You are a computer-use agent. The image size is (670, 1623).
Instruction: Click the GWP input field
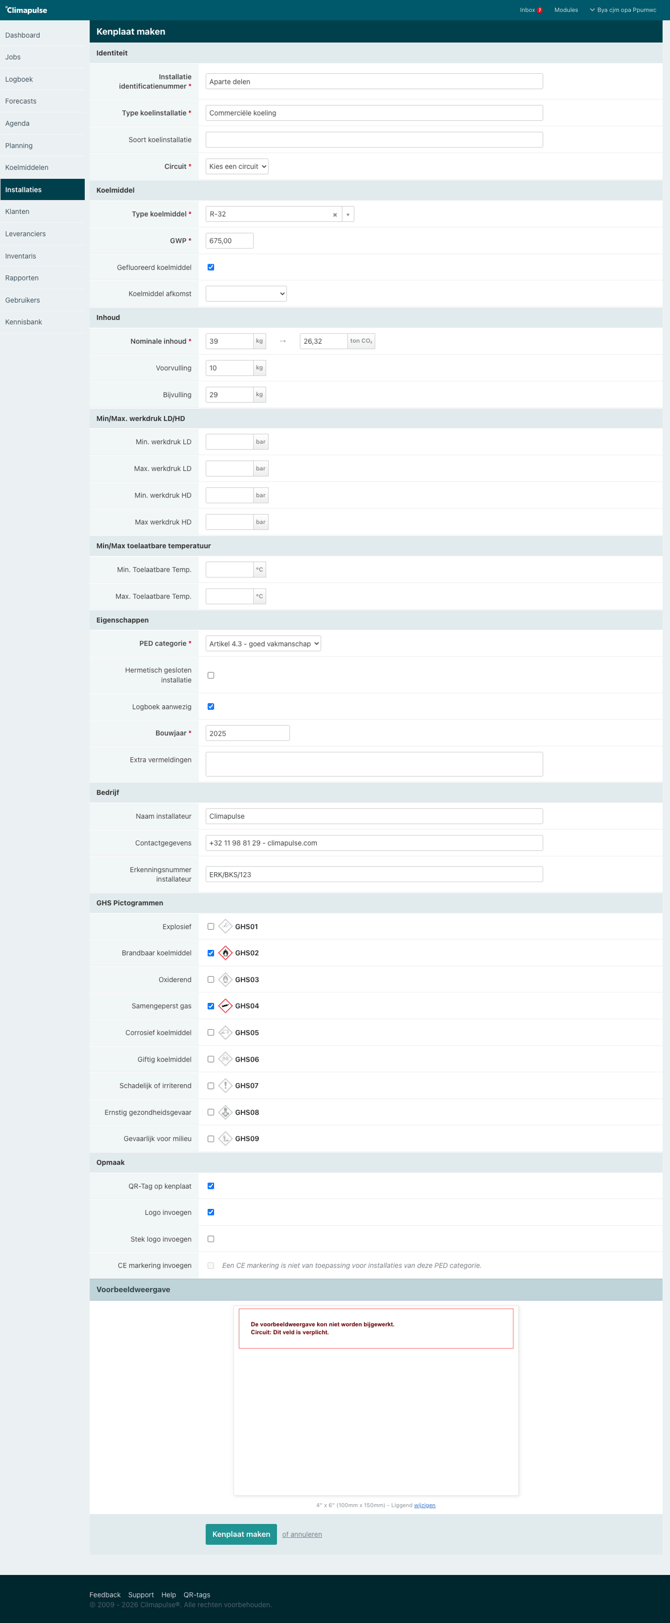coord(230,241)
